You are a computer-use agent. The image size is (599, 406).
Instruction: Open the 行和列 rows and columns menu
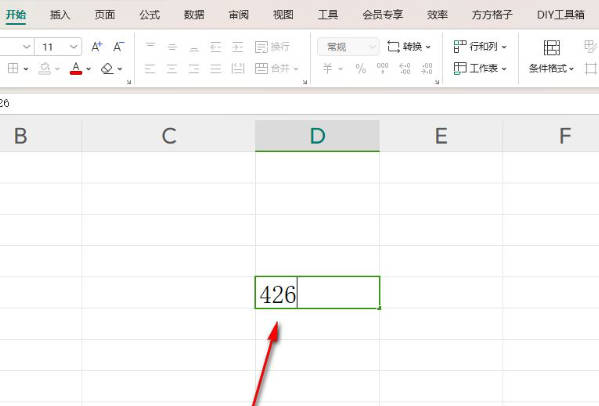click(x=480, y=47)
